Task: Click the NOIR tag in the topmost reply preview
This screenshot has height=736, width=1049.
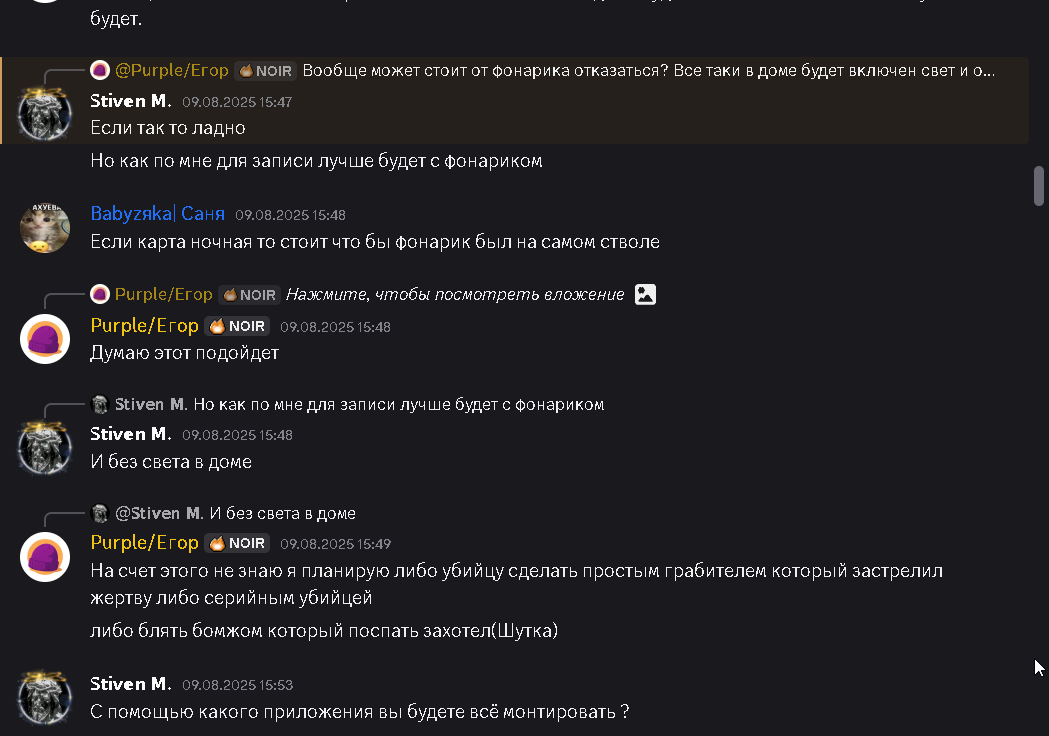Action: point(265,71)
